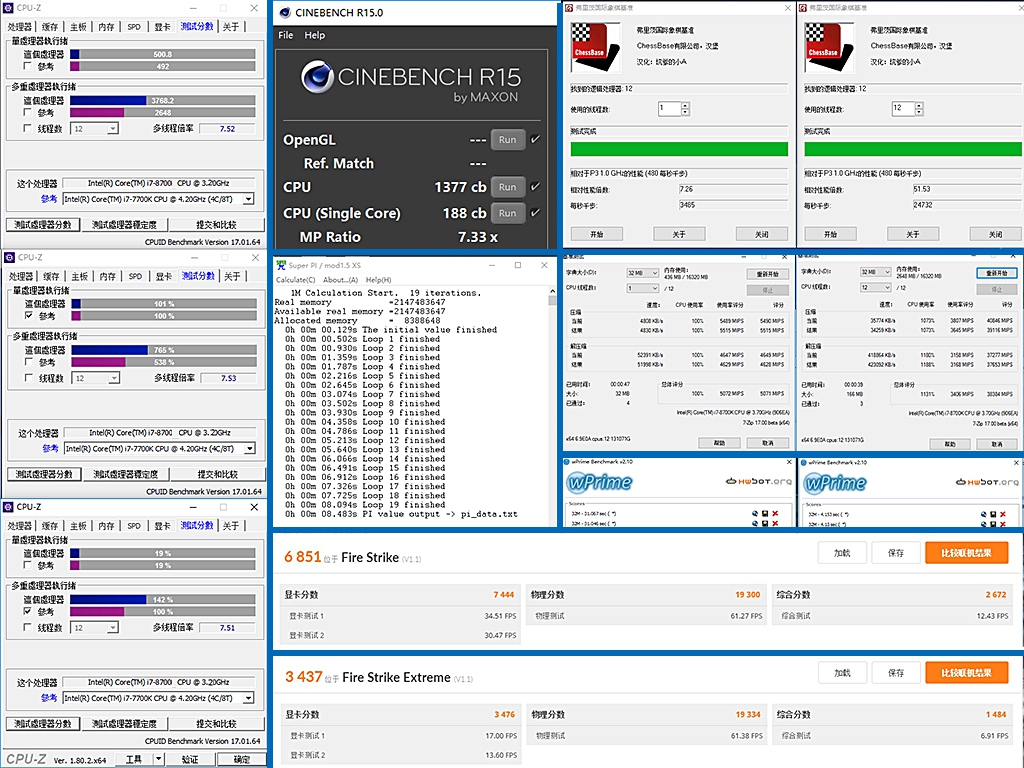Open the Cinebench File menu

[x=285, y=35]
